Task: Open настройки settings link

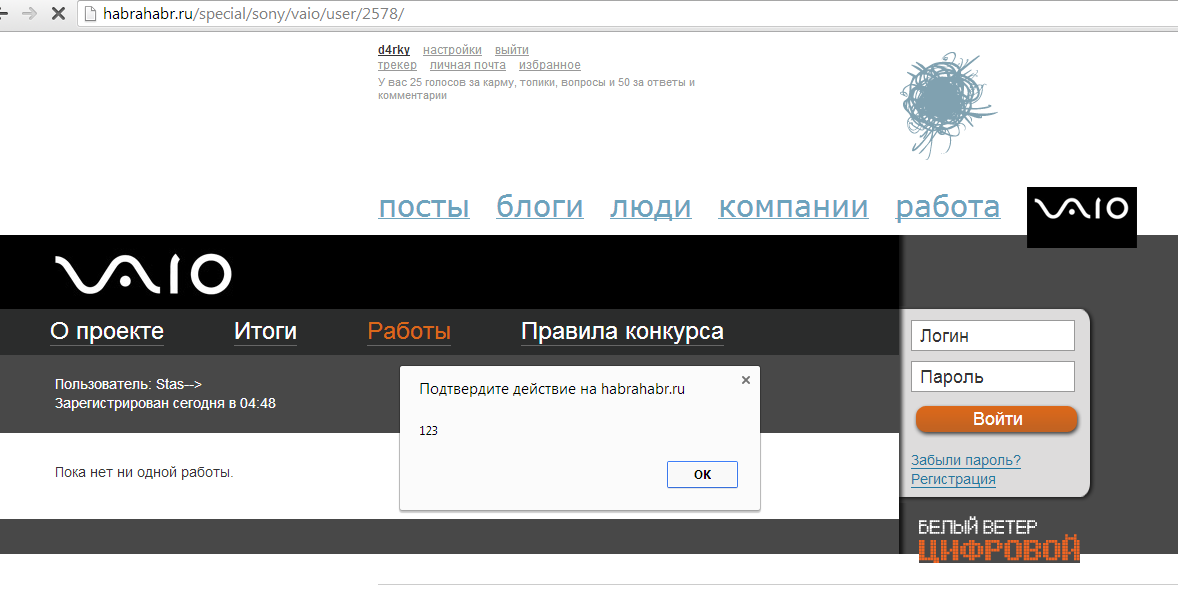Action: [x=452, y=50]
